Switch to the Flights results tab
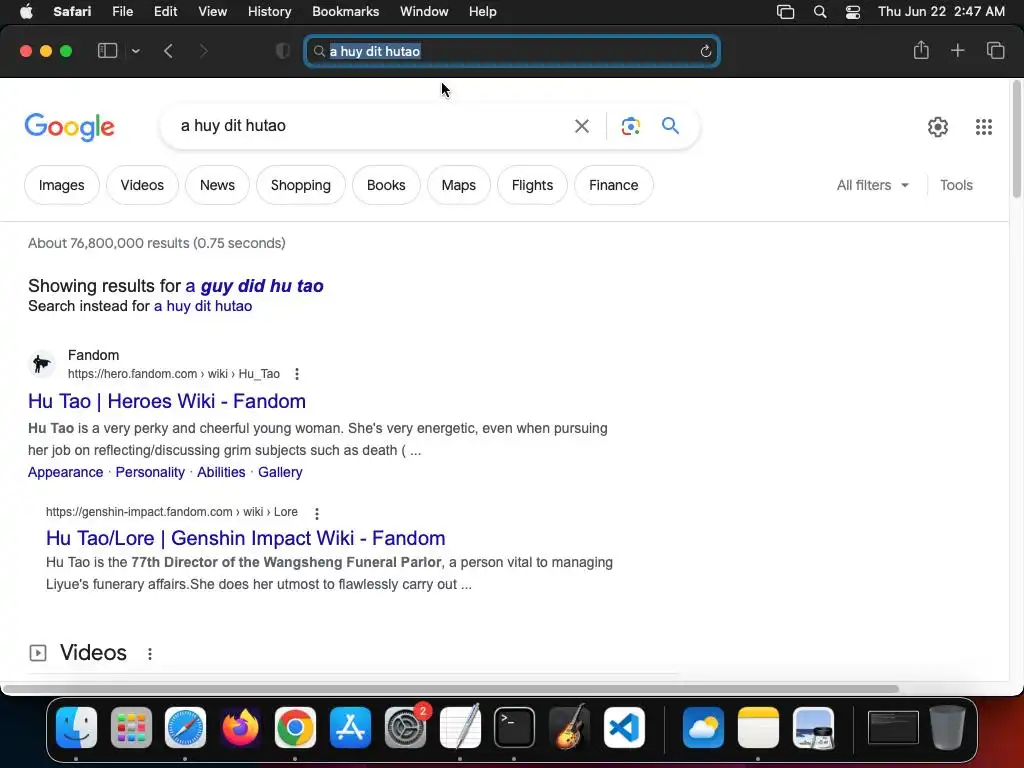 pyautogui.click(x=532, y=185)
